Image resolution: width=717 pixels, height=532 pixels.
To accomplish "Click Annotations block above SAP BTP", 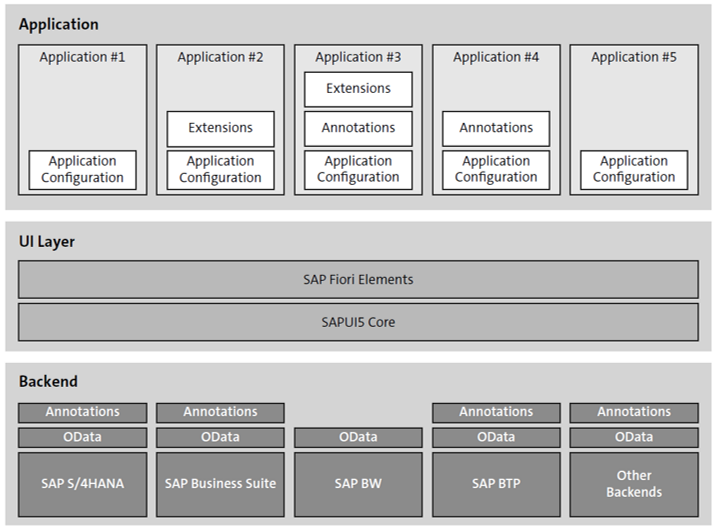I will pyautogui.click(x=496, y=413).
